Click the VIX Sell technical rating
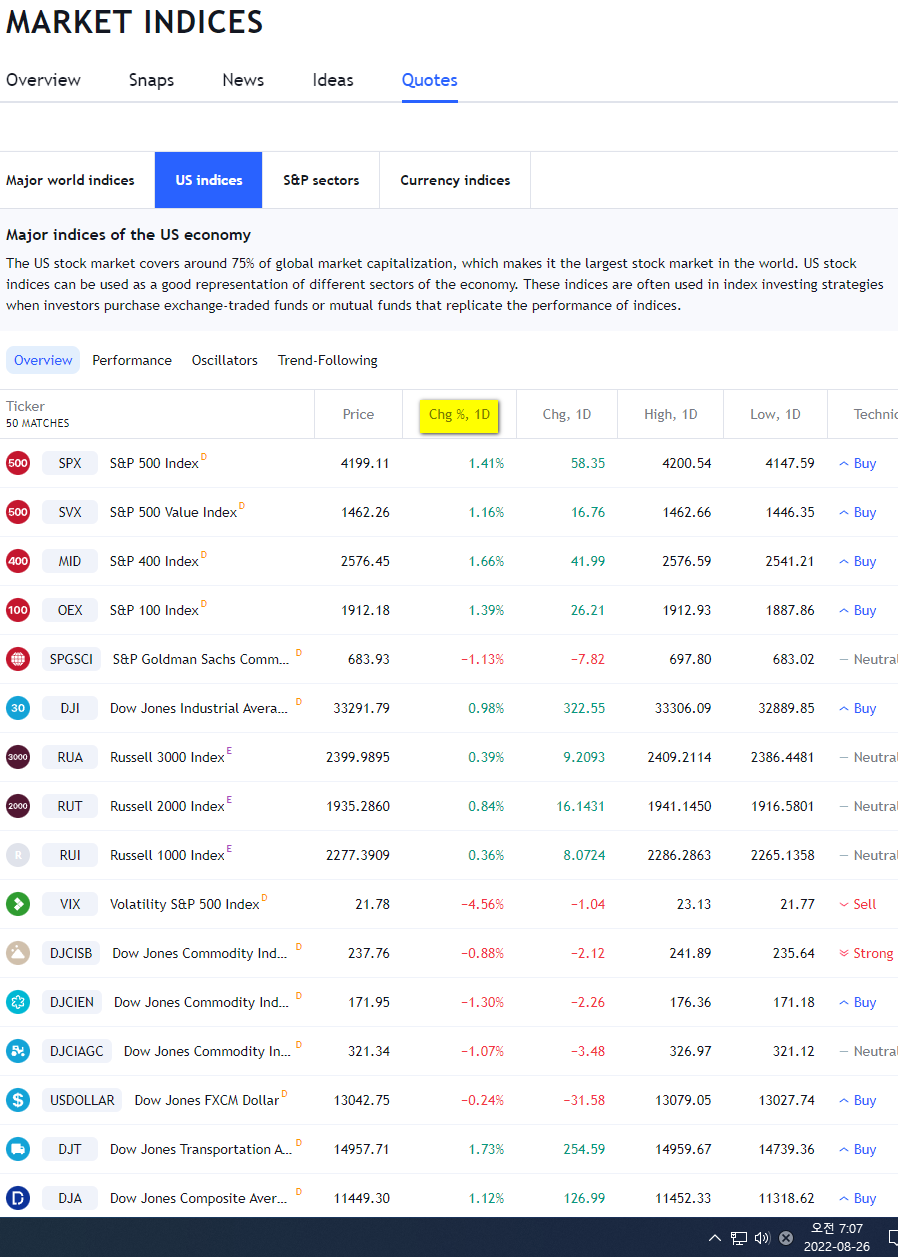The height and width of the screenshot is (1257, 898). point(858,904)
